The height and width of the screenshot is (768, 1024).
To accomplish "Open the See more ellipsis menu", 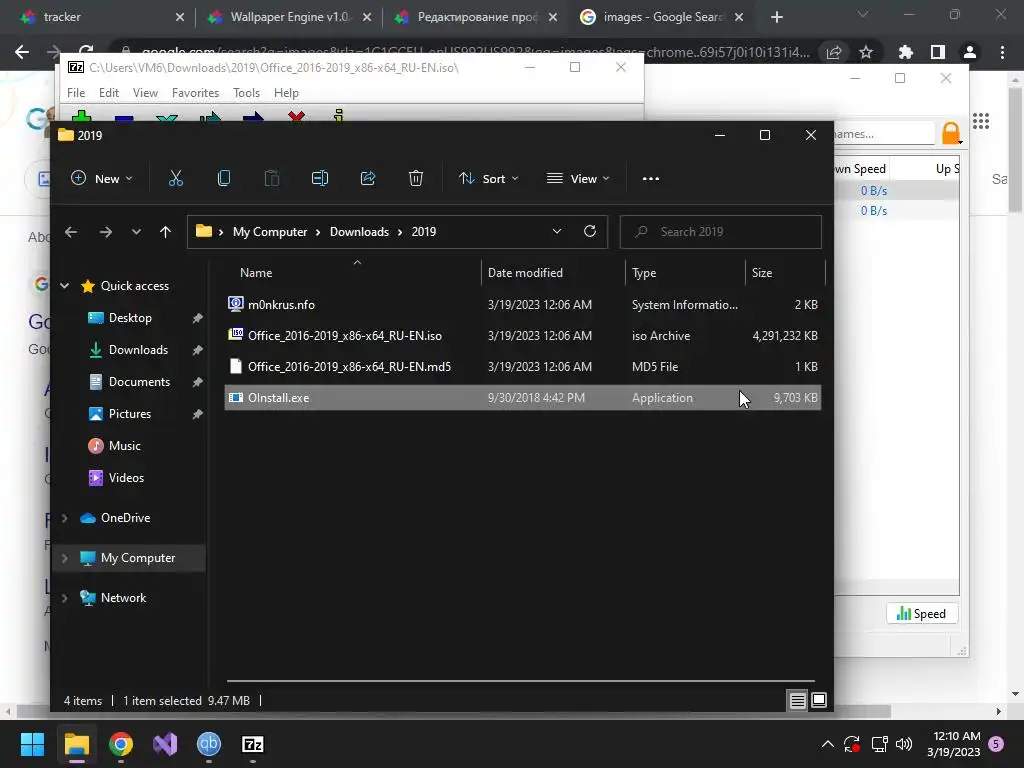I will point(650,179).
